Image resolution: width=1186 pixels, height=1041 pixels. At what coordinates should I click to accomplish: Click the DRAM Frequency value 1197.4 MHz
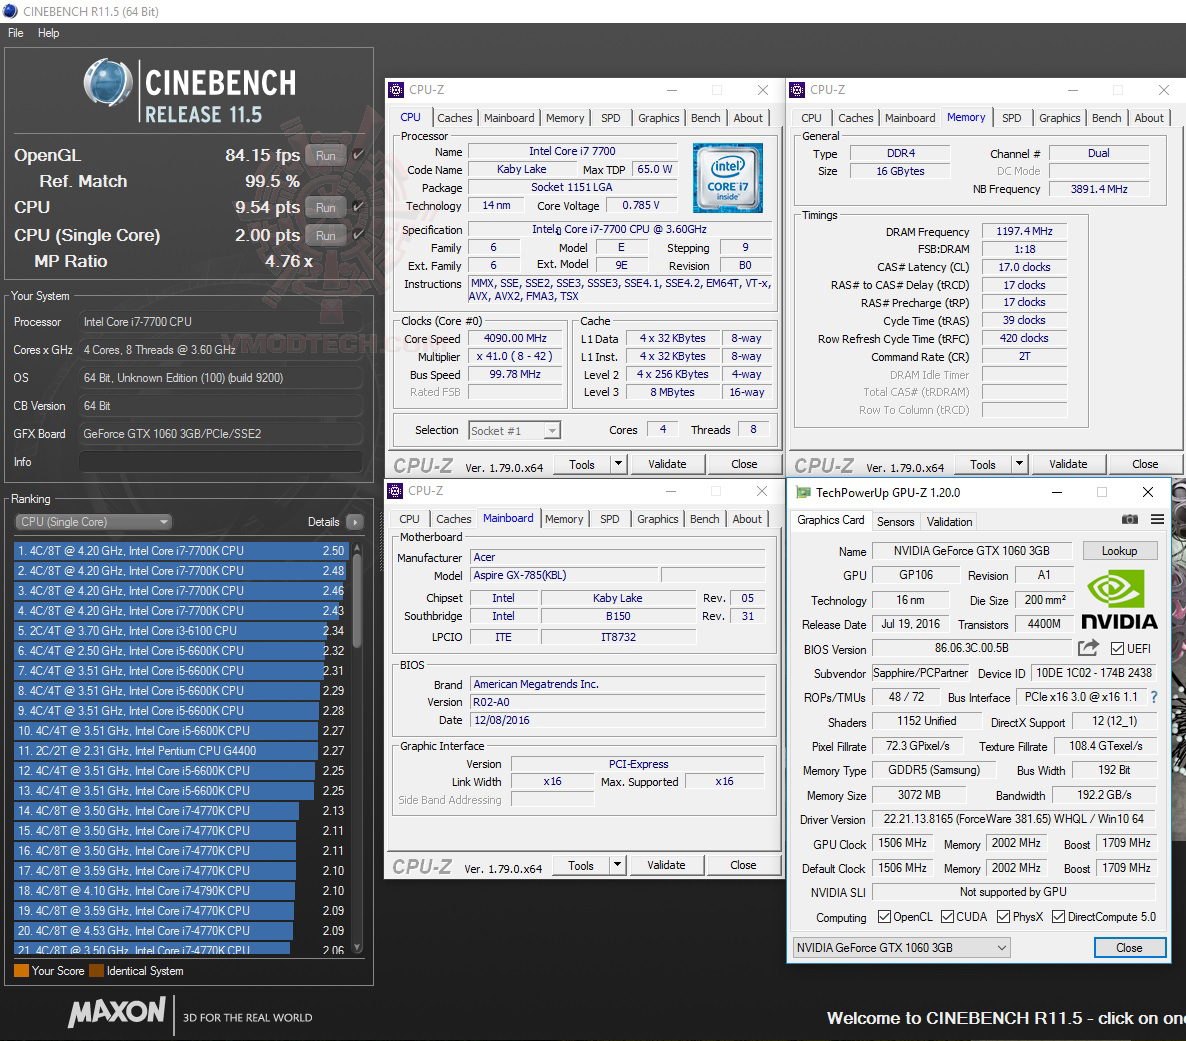tap(1024, 231)
